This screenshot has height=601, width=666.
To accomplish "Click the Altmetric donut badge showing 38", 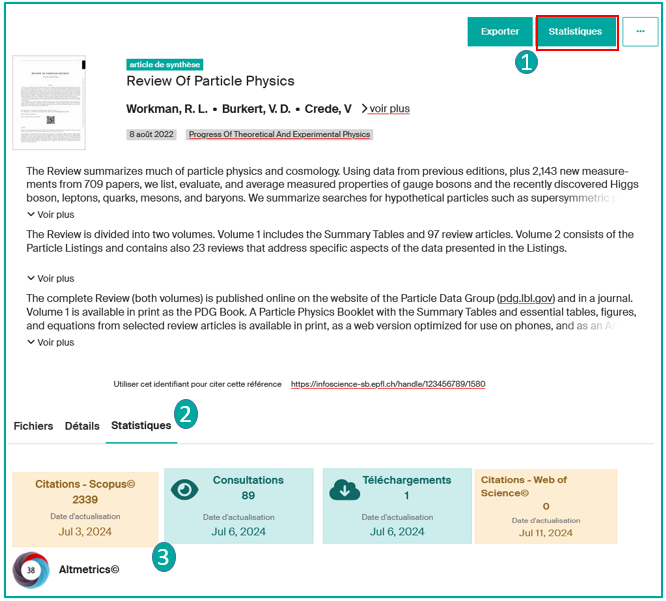I will coord(31,569).
